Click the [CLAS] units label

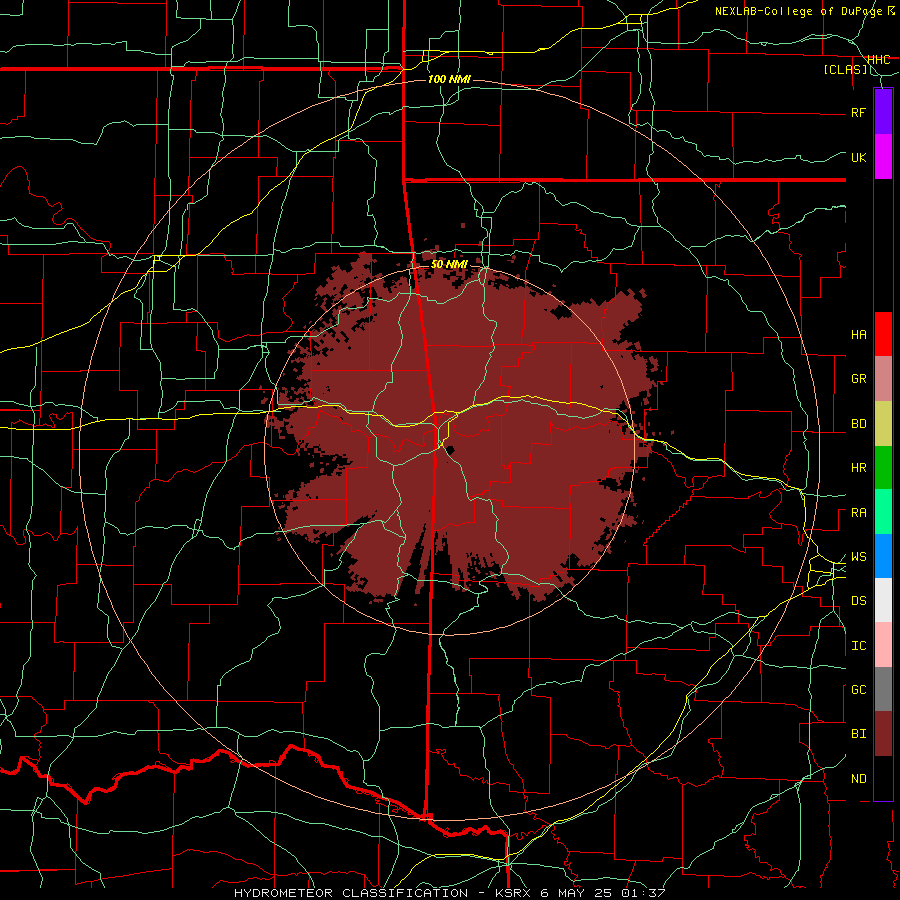(x=845, y=70)
